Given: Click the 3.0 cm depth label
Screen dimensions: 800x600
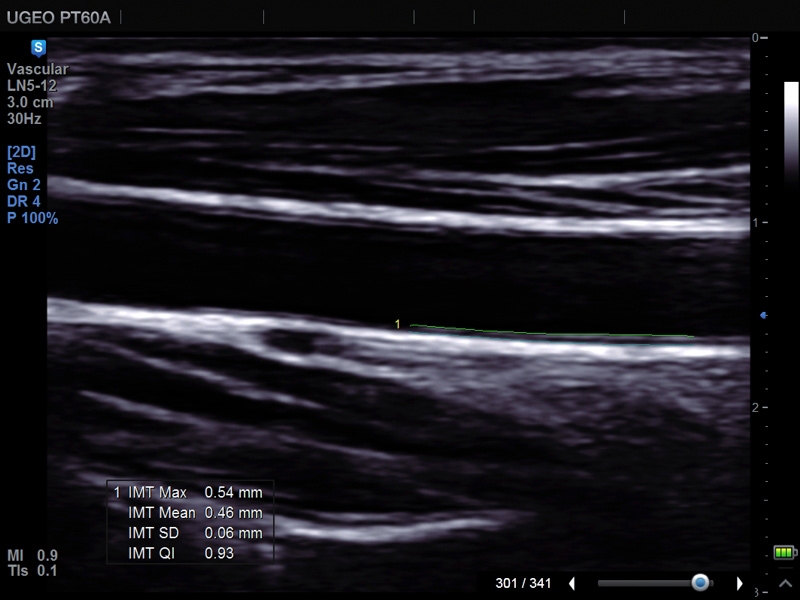Looking at the screenshot, I should 30,102.
